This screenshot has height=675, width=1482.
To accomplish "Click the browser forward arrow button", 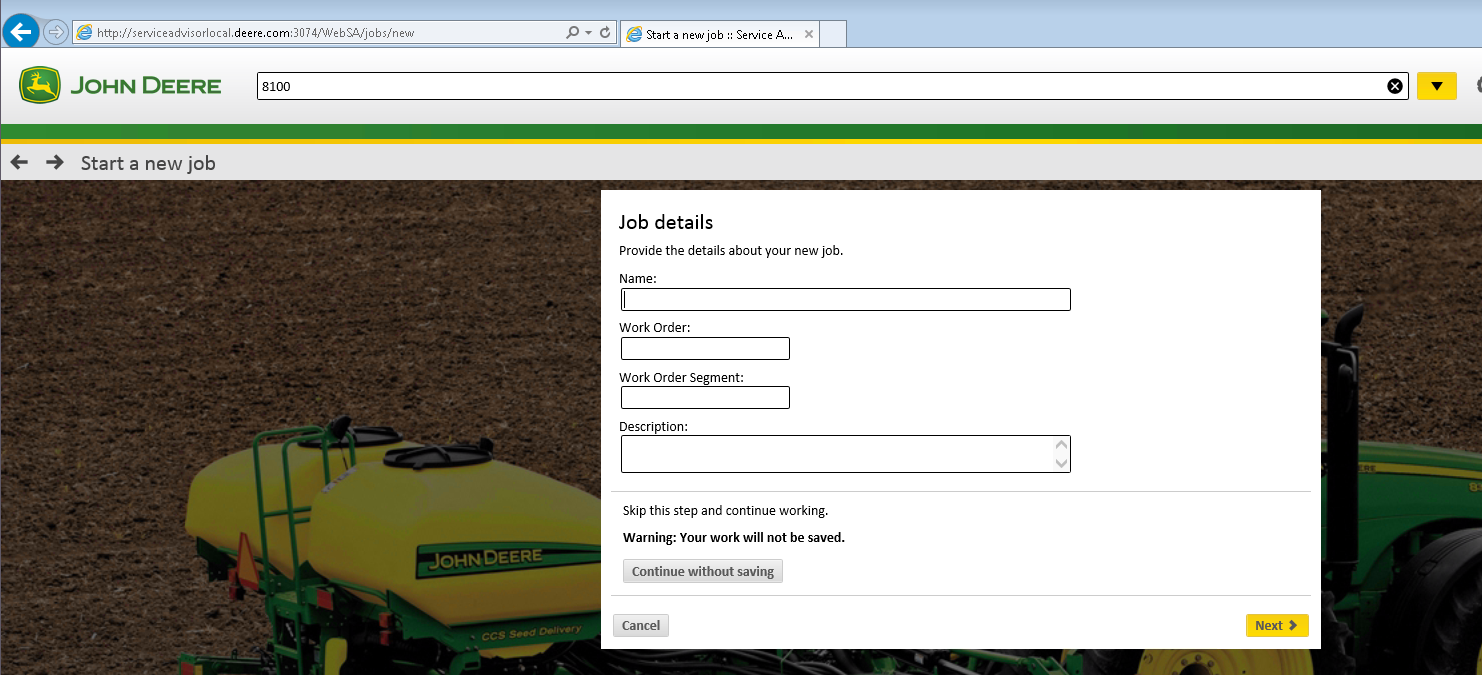I will click(56, 32).
